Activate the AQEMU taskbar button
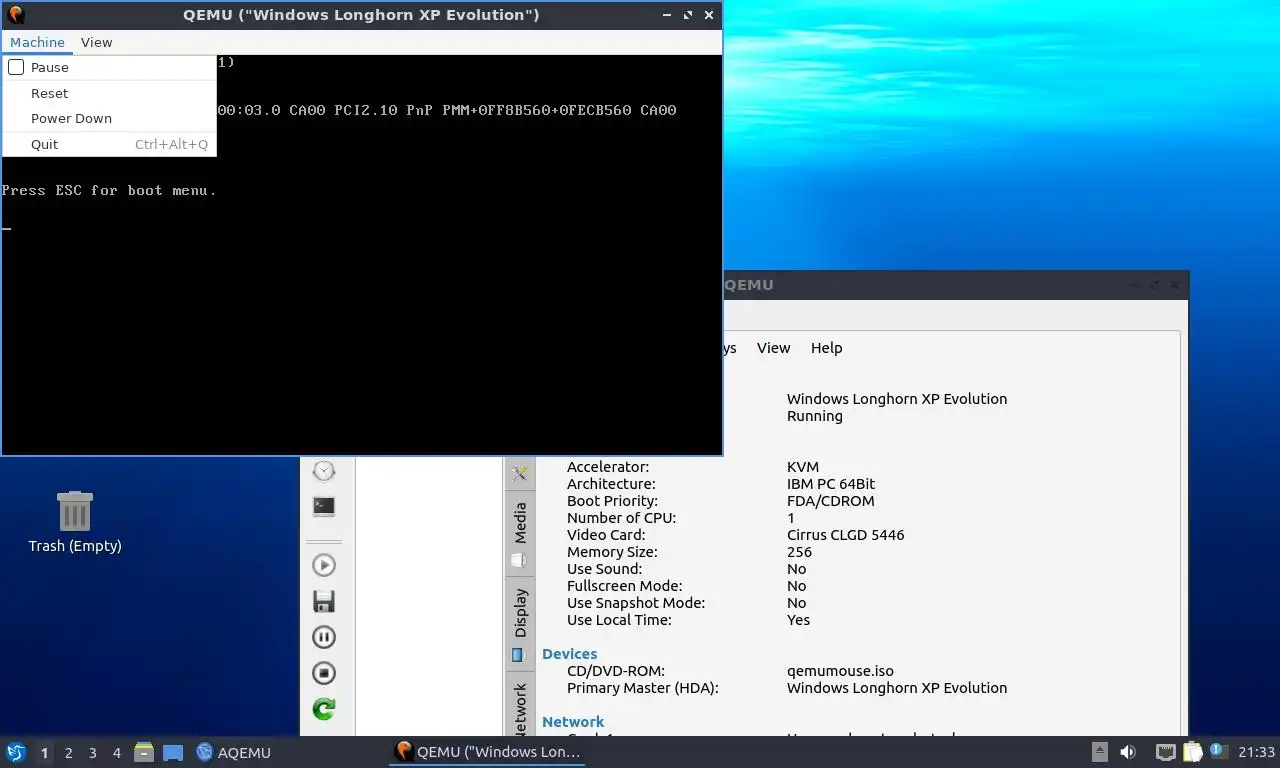1280x768 pixels. pos(234,752)
